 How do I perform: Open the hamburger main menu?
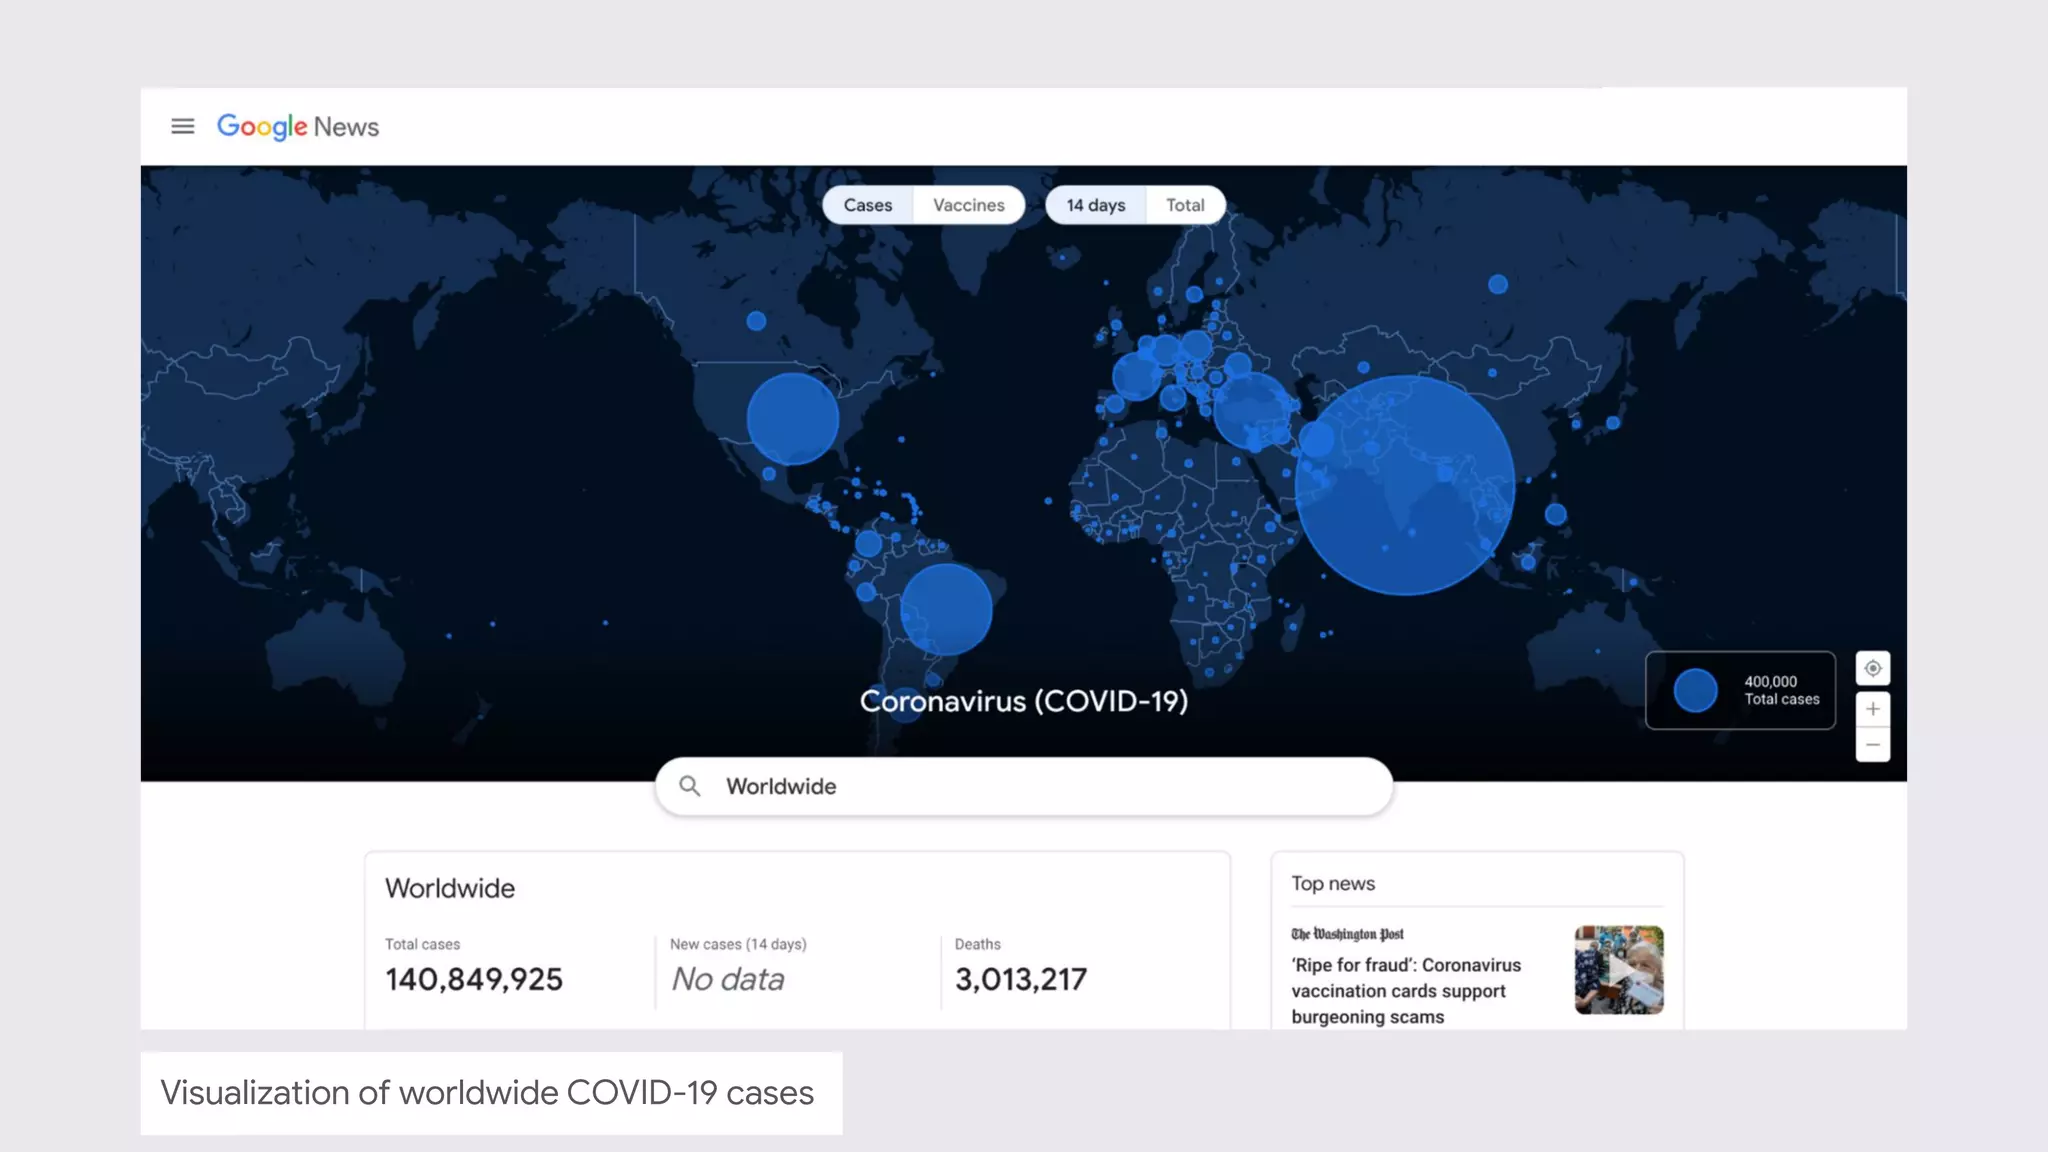[182, 126]
